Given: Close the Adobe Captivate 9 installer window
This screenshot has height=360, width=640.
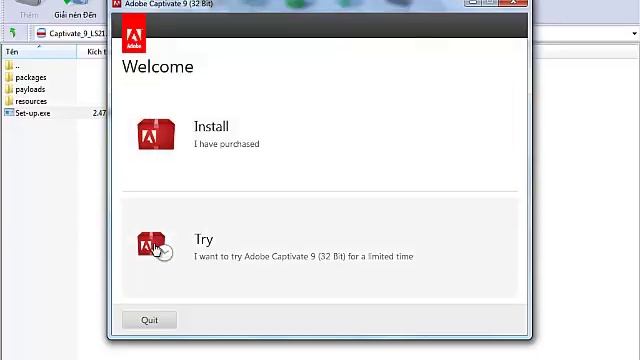Looking at the screenshot, I should click(x=513, y=3).
